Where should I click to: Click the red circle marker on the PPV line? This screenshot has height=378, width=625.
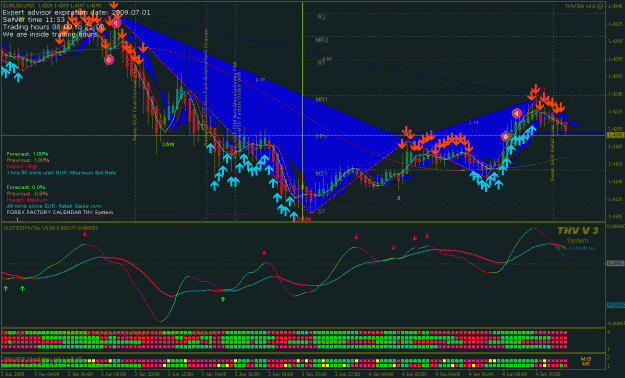505,136
